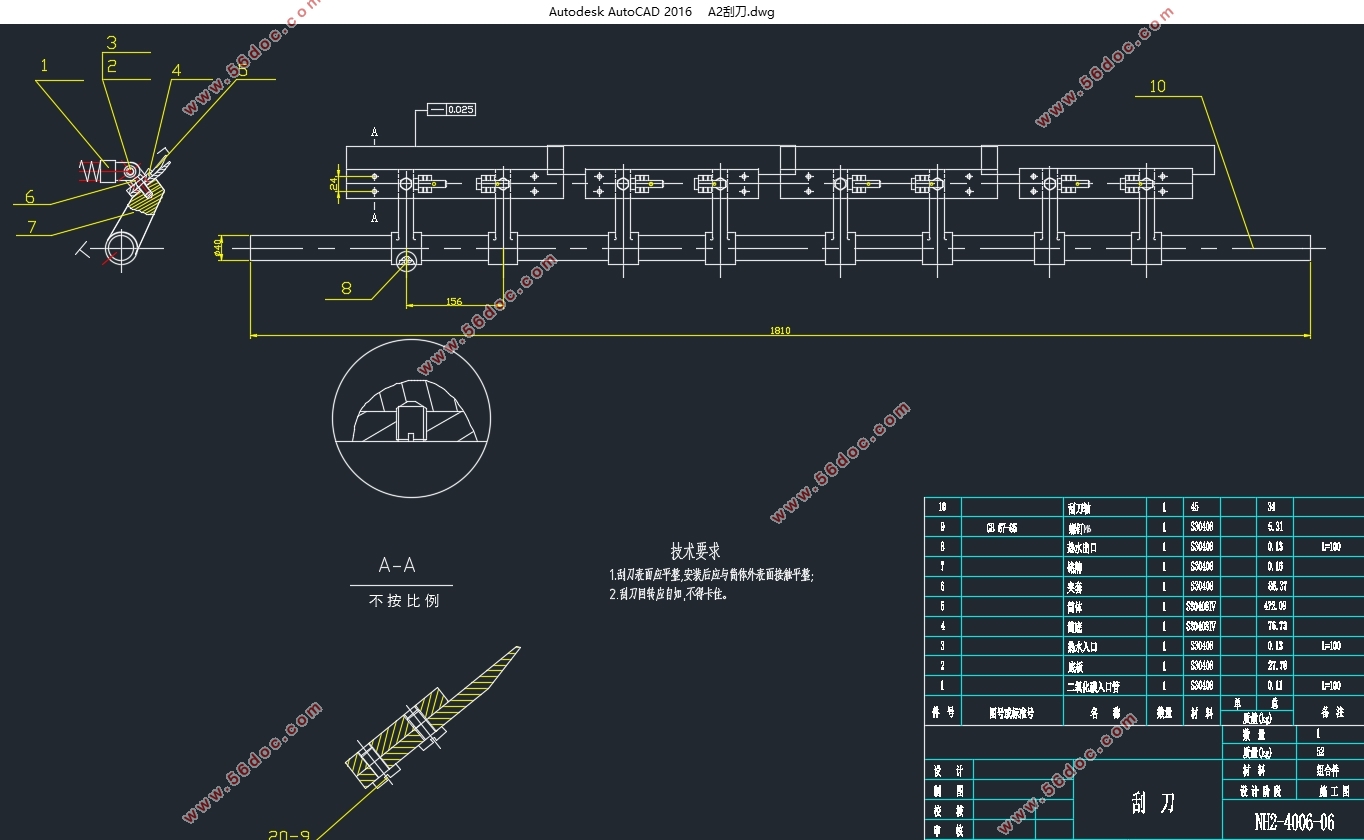Select callout number 6 label

[x=30, y=197]
